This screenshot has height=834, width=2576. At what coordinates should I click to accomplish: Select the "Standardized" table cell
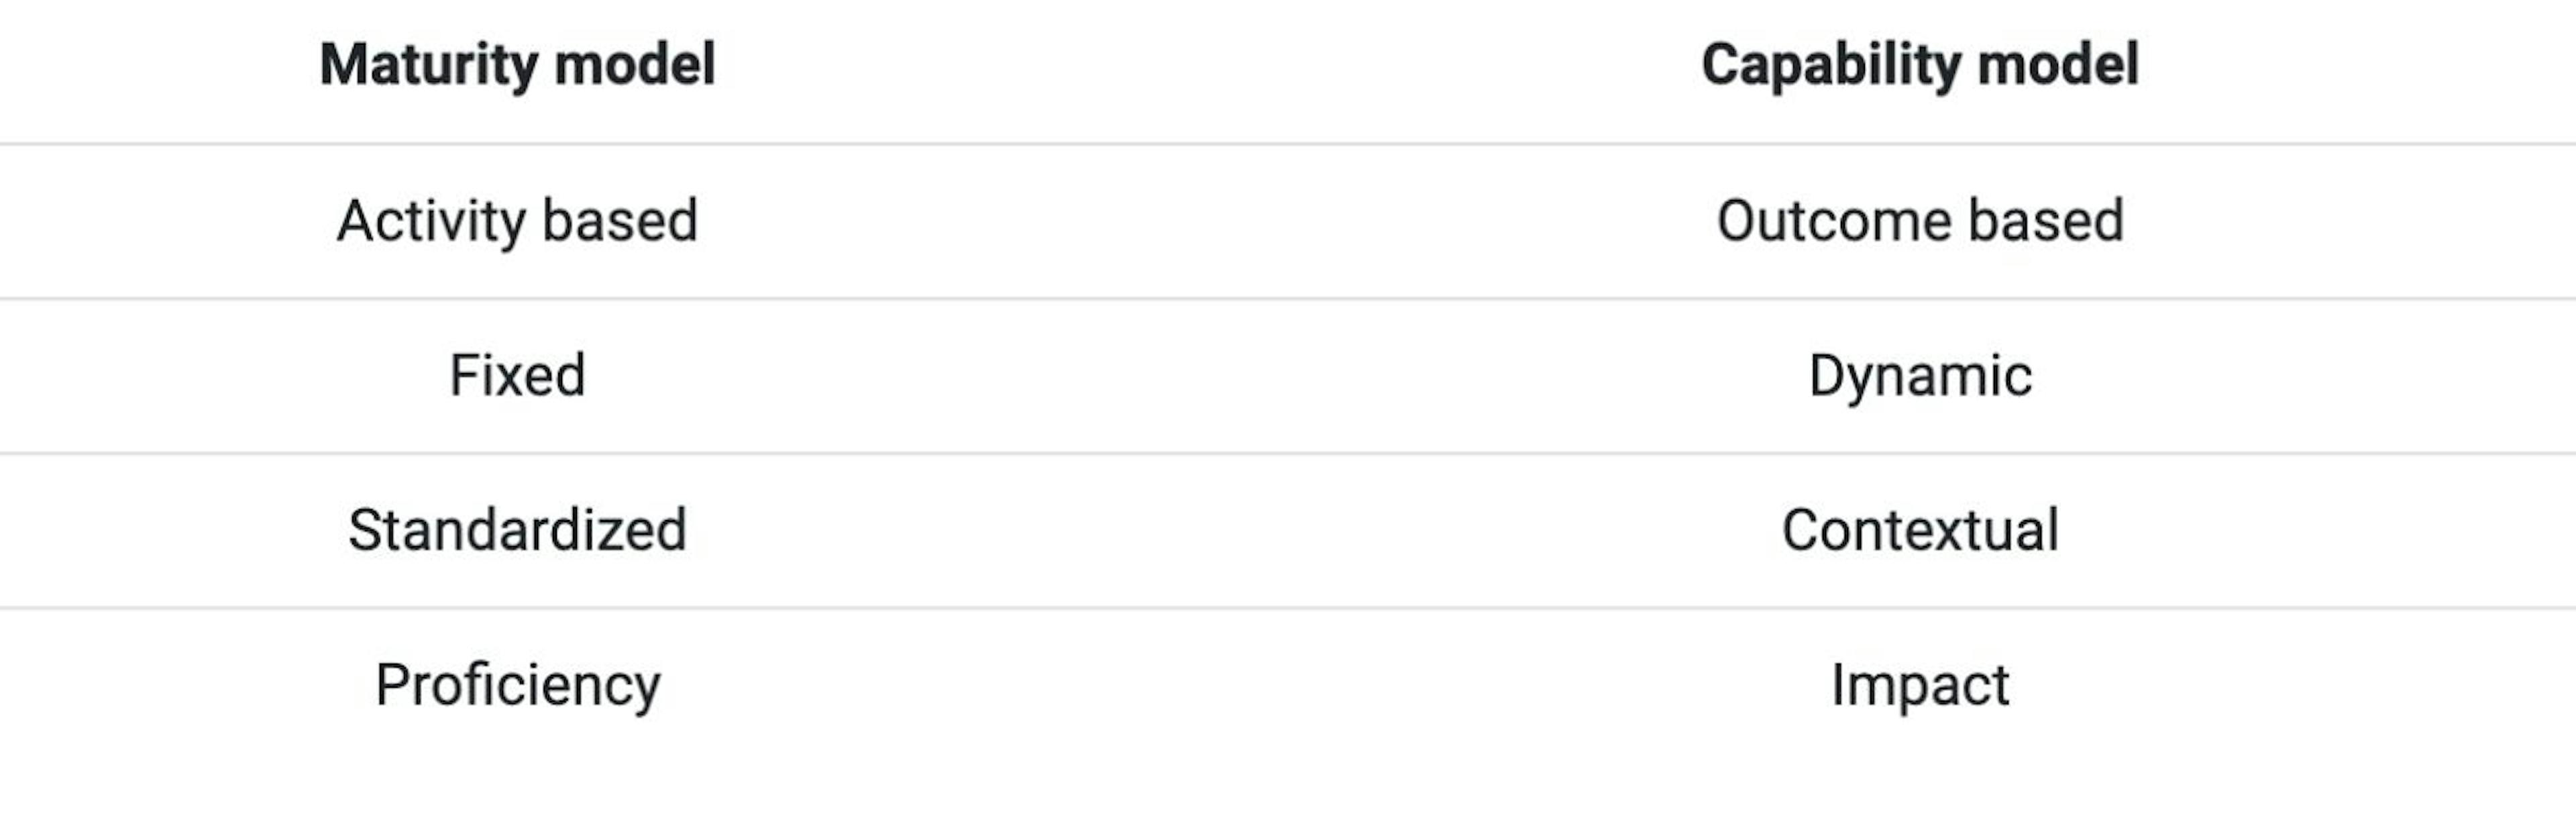517,530
